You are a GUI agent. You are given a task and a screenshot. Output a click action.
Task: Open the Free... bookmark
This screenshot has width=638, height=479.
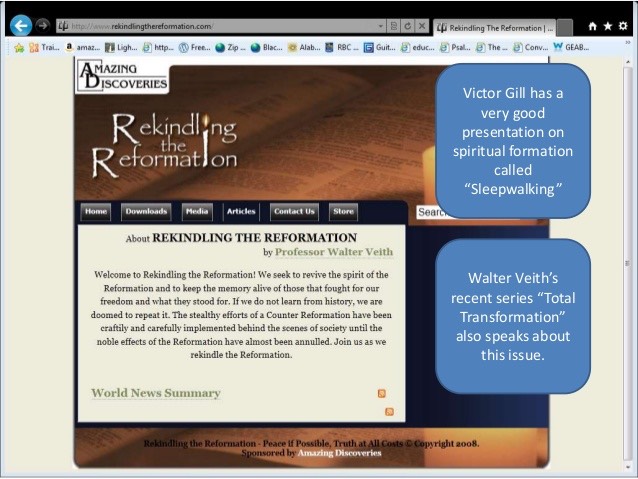pyautogui.click(x=195, y=48)
